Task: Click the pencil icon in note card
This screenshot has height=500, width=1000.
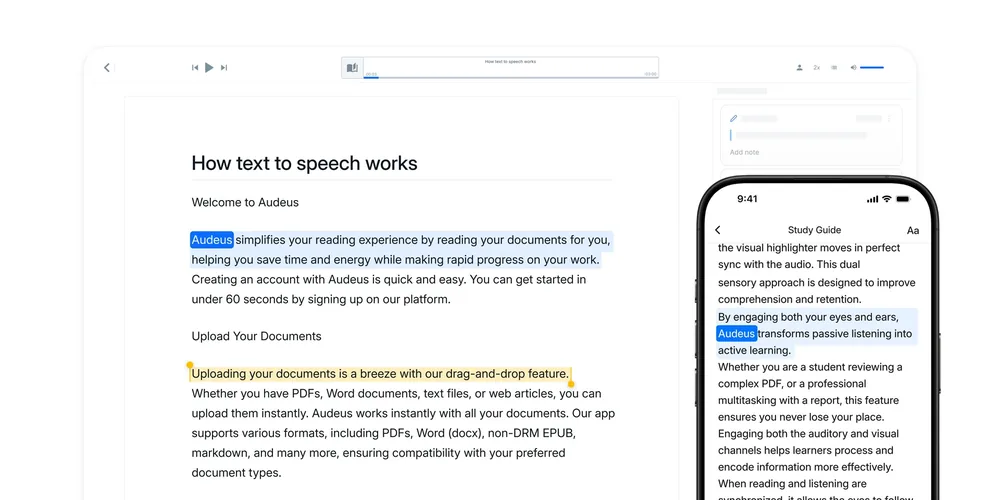Action: (x=733, y=119)
